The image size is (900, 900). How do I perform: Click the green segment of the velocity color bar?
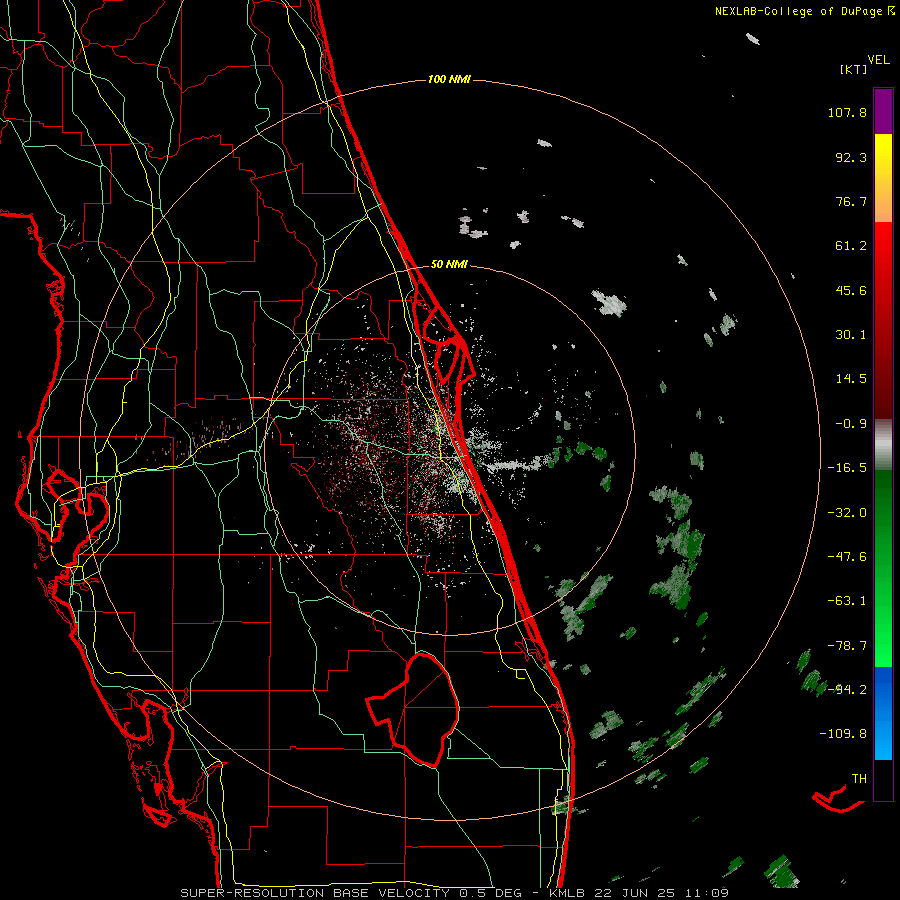coord(883,568)
